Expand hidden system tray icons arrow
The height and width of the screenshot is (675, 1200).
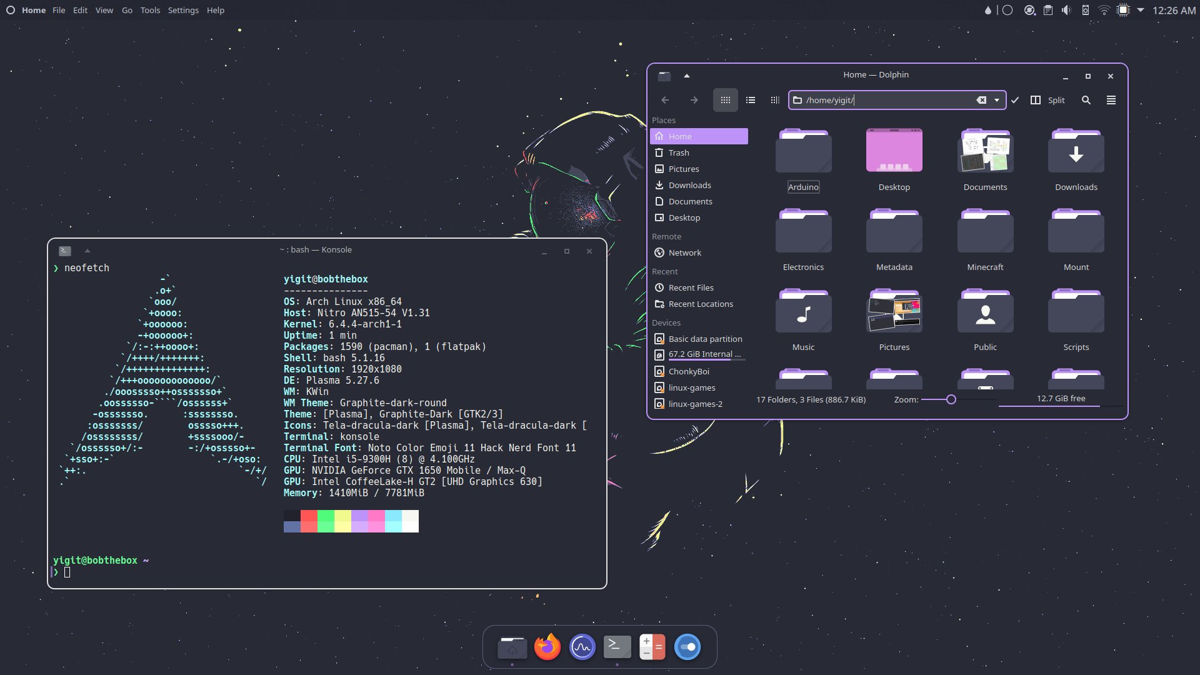click(x=1141, y=10)
